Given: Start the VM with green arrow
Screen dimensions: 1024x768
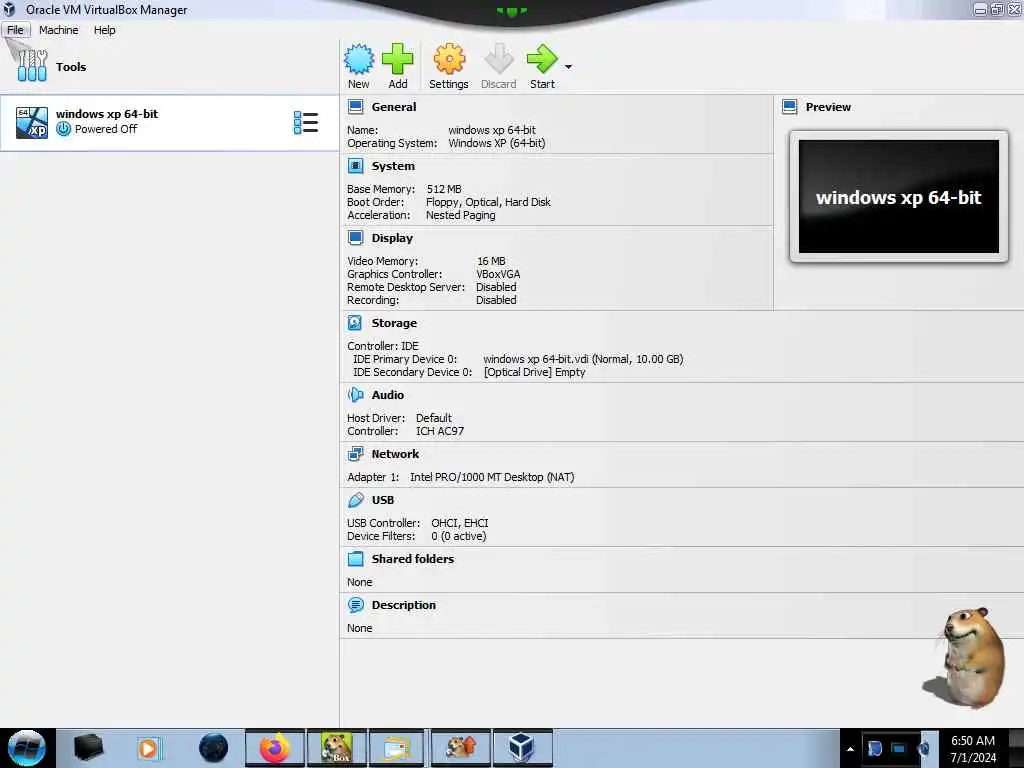Looking at the screenshot, I should tap(542, 59).
